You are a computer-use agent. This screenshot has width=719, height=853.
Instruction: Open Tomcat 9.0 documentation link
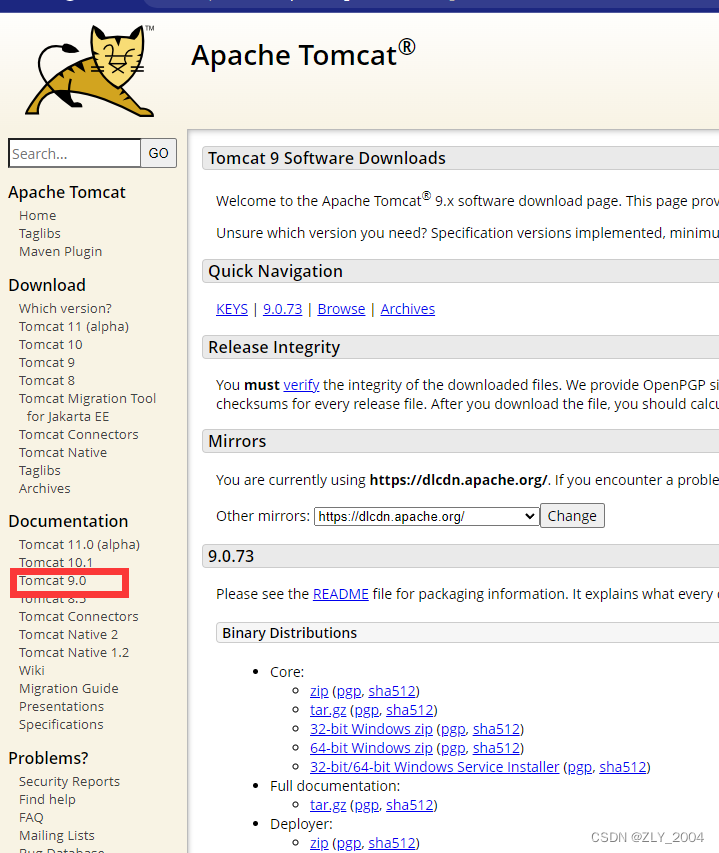[x=53, y=580]
